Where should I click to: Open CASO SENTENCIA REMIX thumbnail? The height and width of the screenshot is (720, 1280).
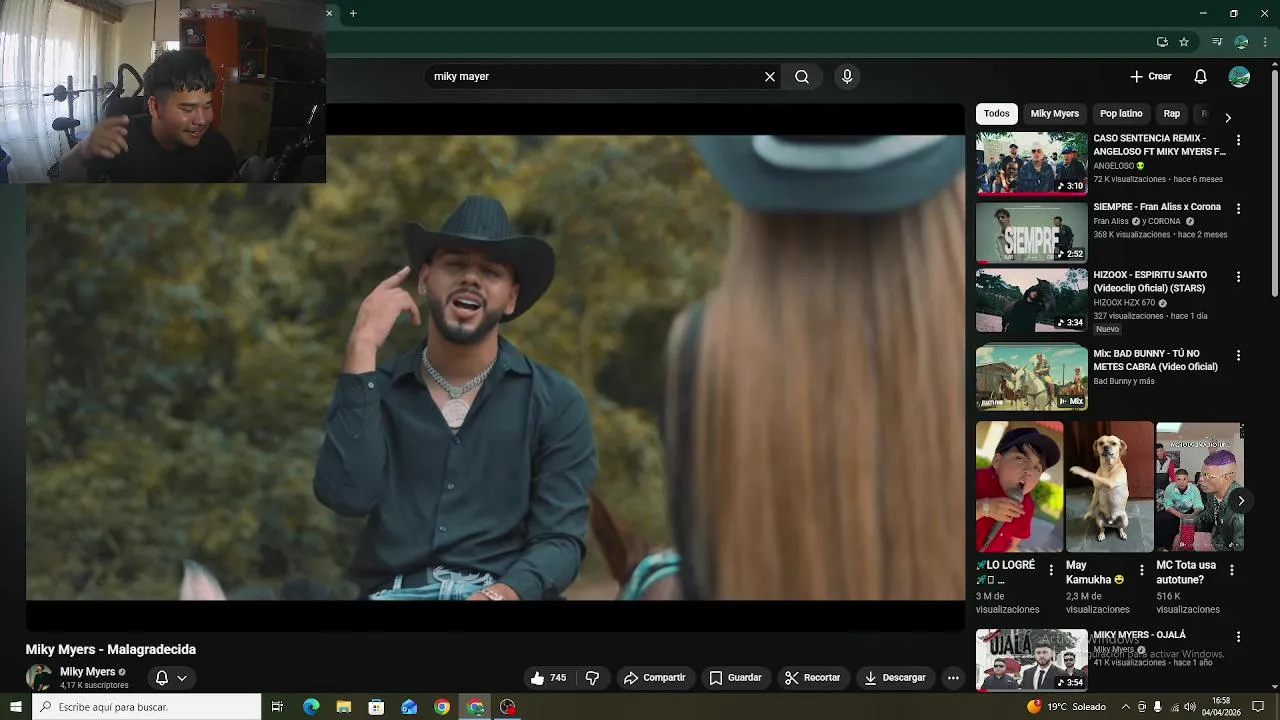pos(1031,163)
